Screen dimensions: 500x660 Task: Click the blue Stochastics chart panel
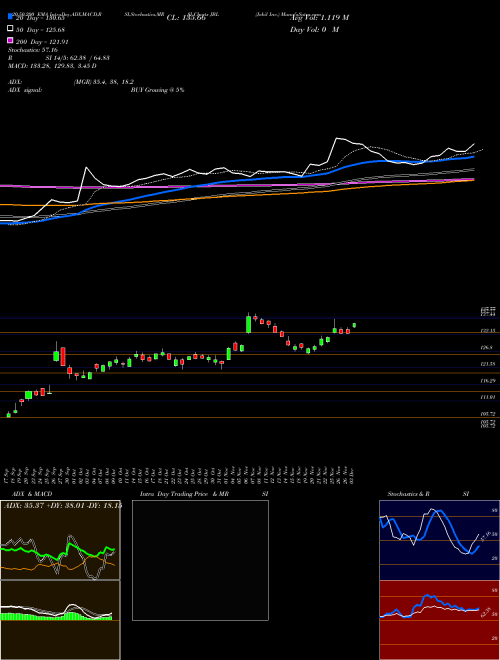[x=439, y=540]
